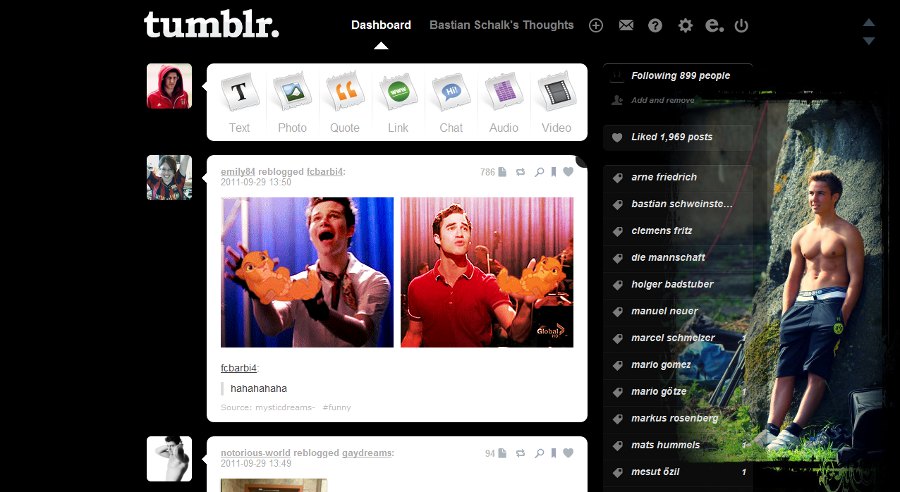This screenshot has width=900, height=492.
Task: Open the markus rosenberg tracked tag
Action: (674, 419)
